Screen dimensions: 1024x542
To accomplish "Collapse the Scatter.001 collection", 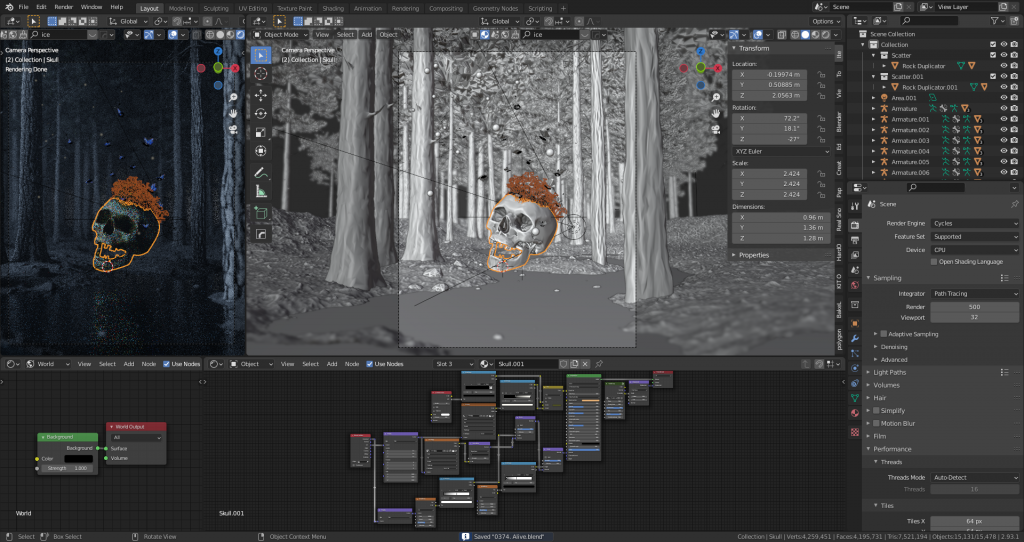I will point(874,76).
